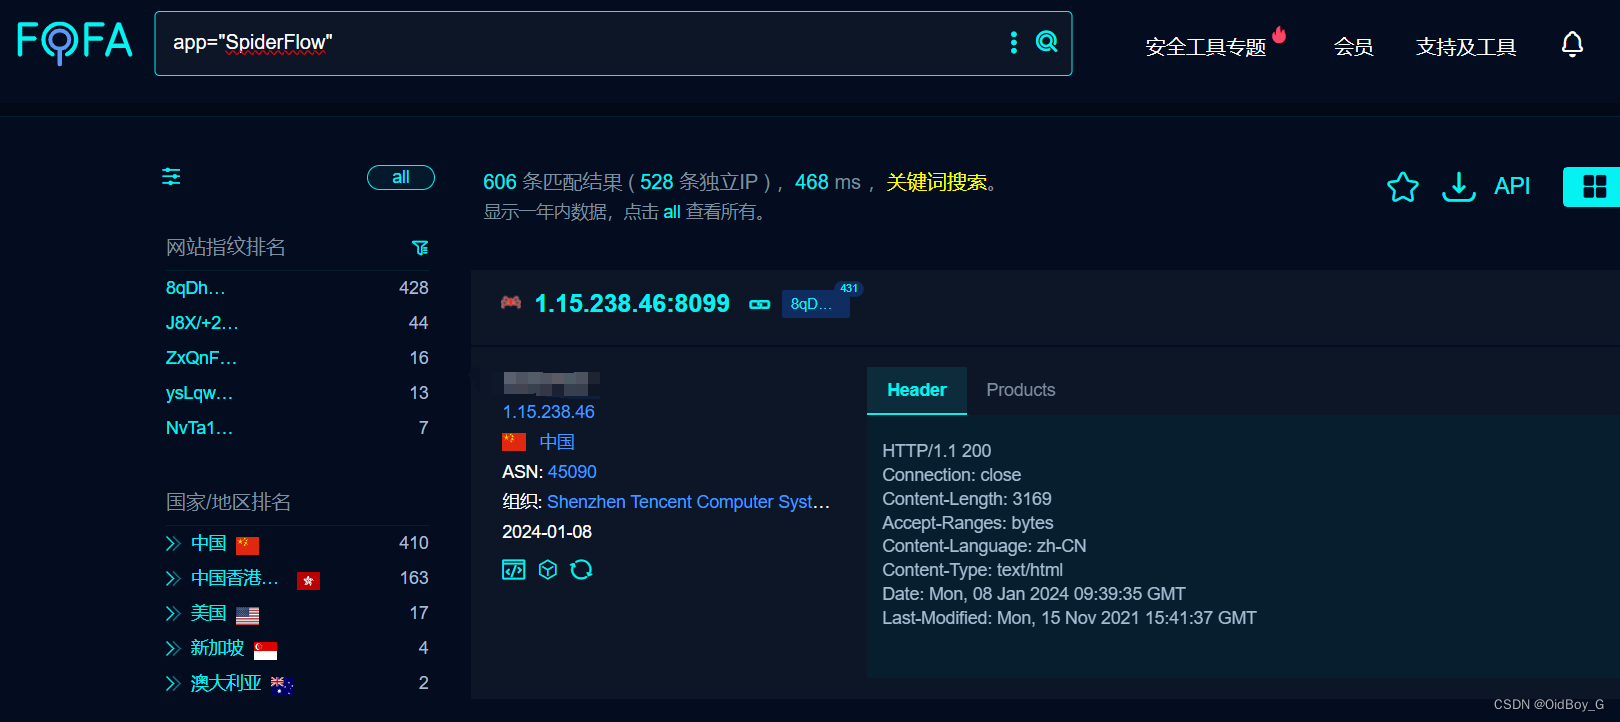Screen dimensions: 1620x722
Task: Click the fingerprint ranking filter funnel icon
Action: click(x=420, y=247)
